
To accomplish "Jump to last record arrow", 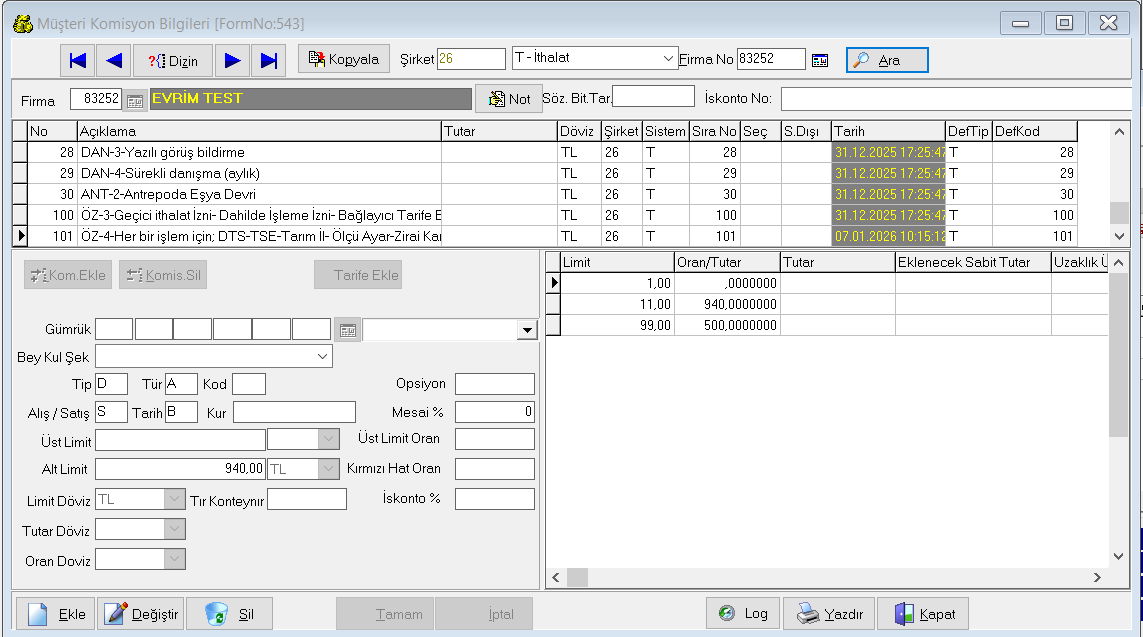I will (x=268, y=60).
